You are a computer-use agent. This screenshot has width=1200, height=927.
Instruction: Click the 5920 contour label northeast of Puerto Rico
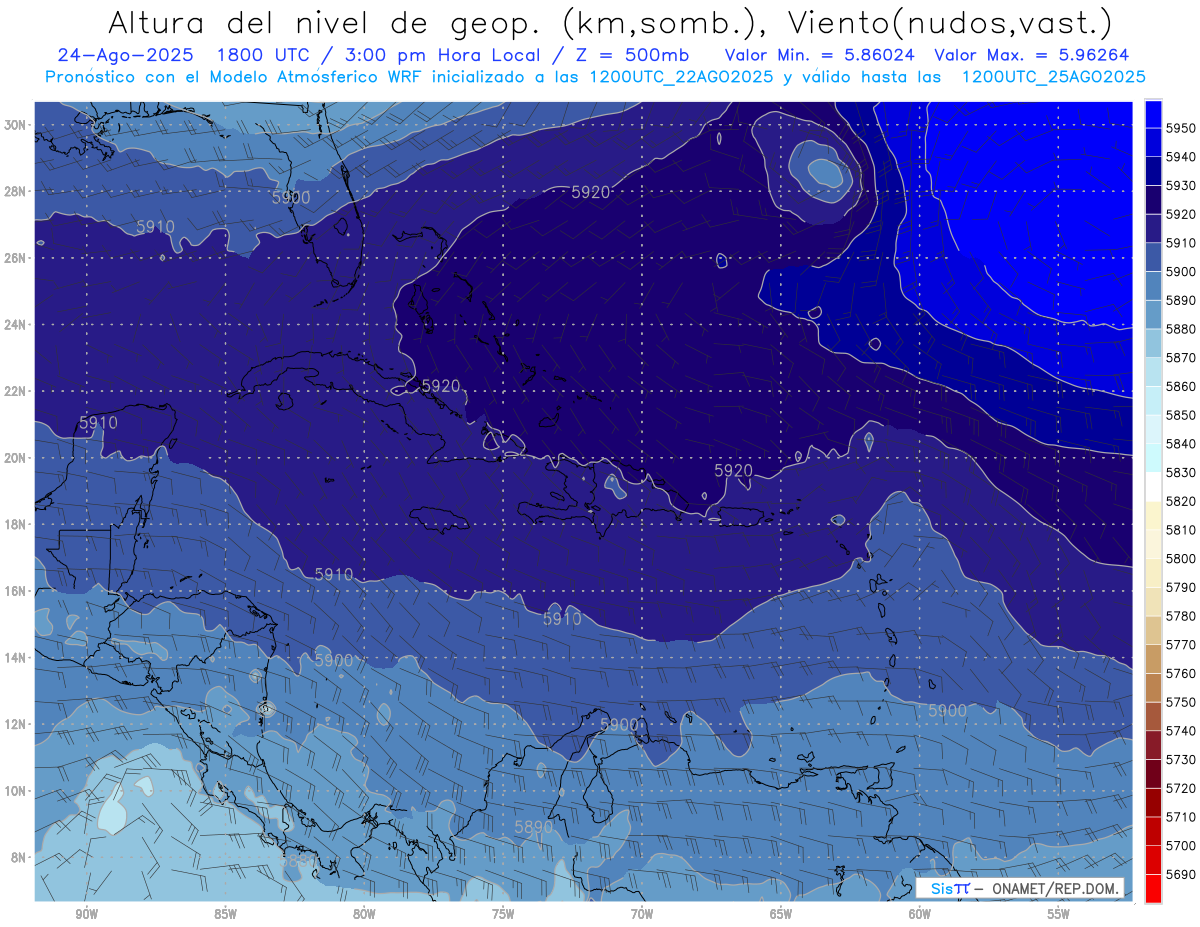(x=733, y=470)
